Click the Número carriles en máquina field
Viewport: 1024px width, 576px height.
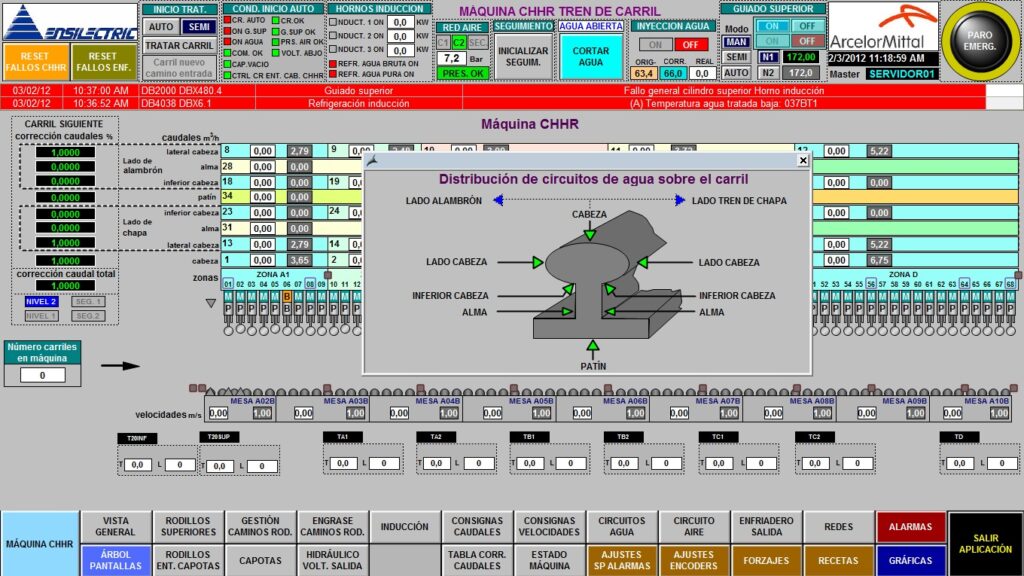(41, 376)
